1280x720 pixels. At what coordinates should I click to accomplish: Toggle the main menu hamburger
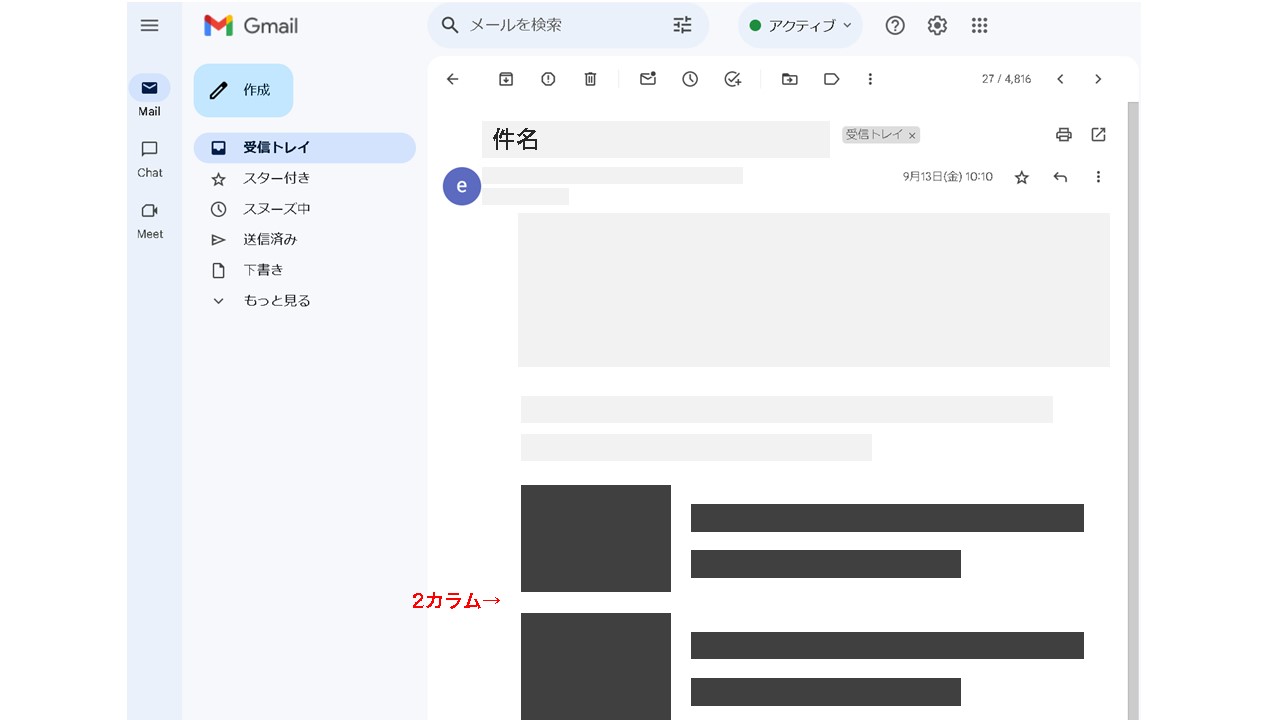coord(150,26)
